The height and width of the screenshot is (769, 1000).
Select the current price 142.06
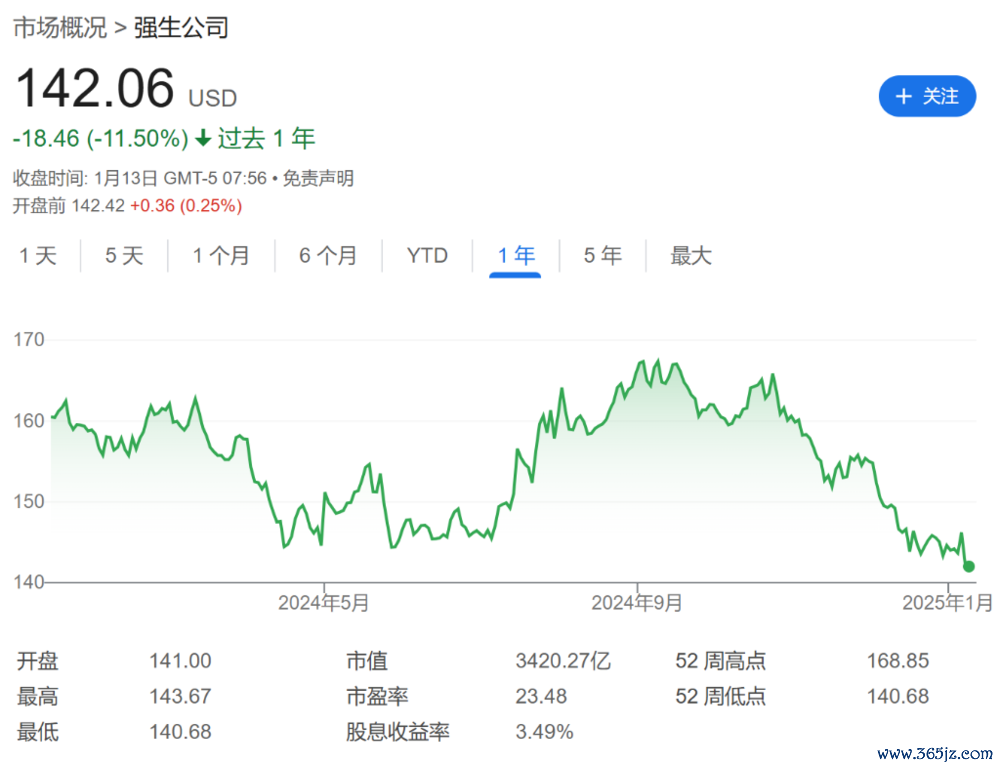pyautogui.click(x=94, y=87)
